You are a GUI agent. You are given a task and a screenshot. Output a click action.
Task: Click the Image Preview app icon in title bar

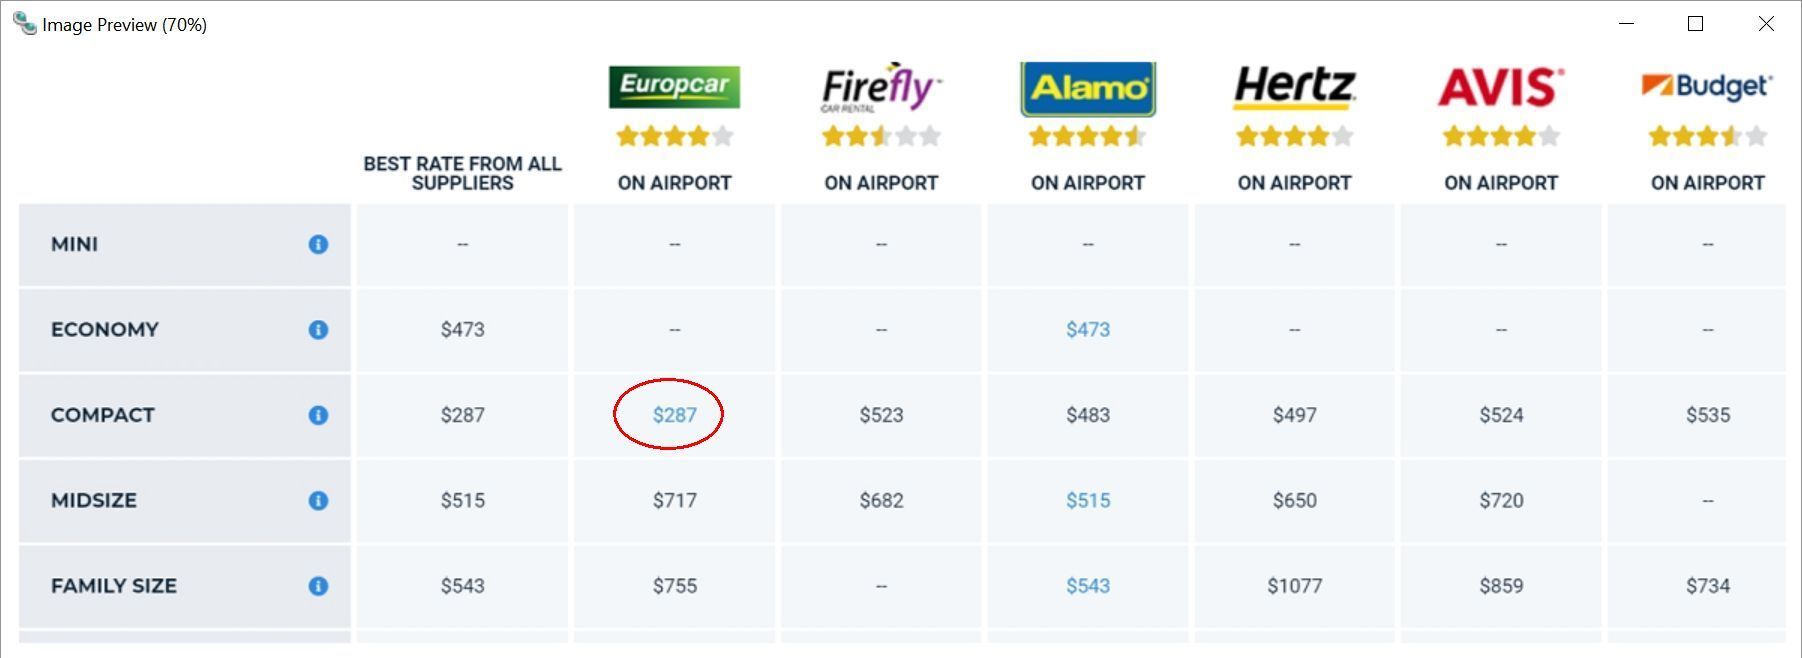point(24,23)
